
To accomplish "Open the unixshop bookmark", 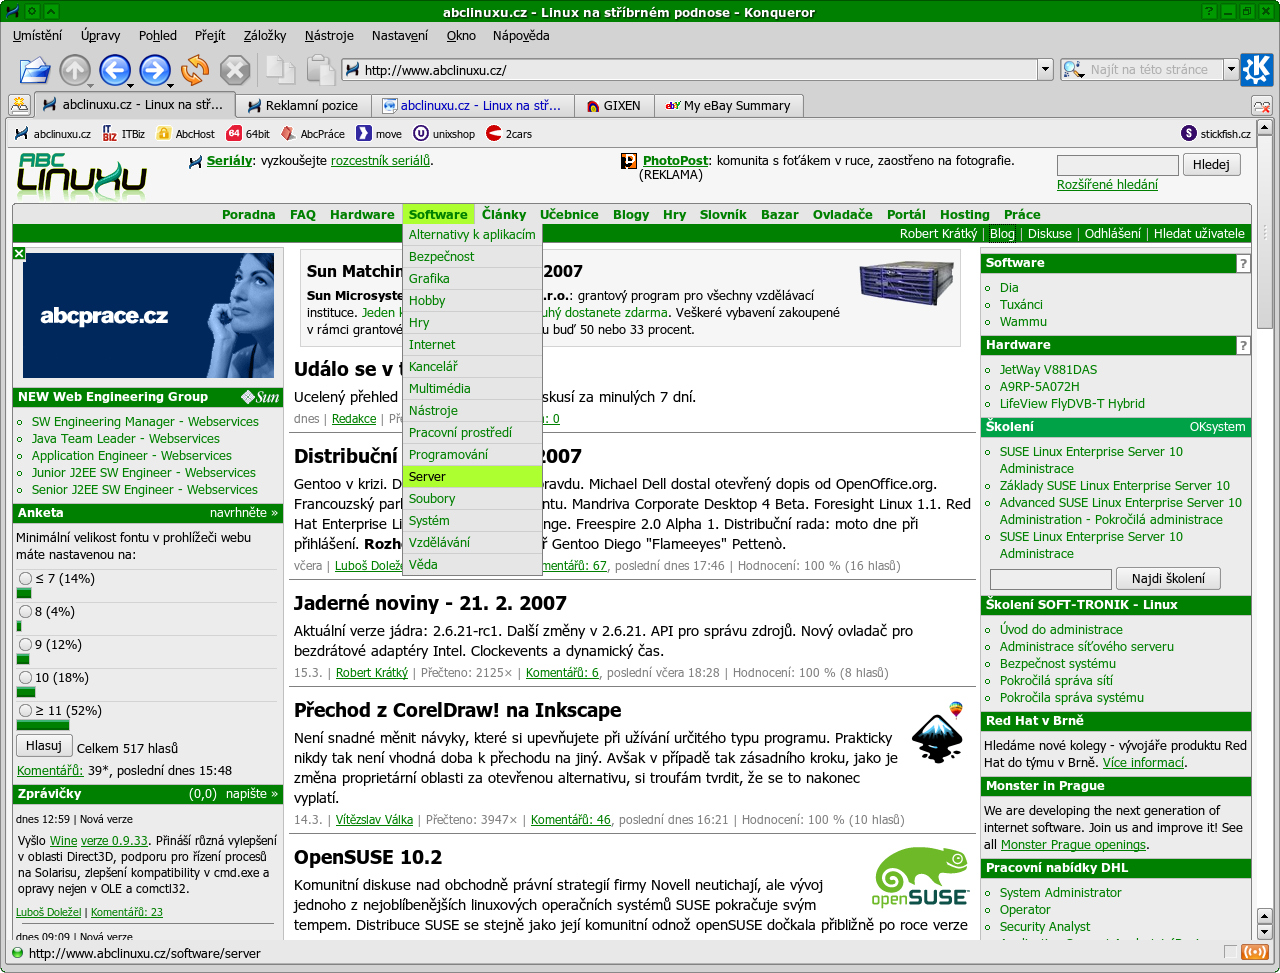I will 444,133.
